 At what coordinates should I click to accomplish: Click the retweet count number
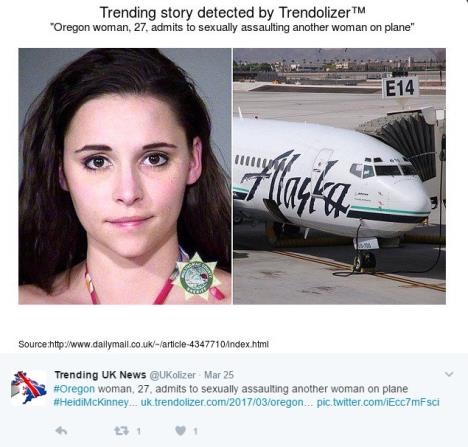point(139,431)
